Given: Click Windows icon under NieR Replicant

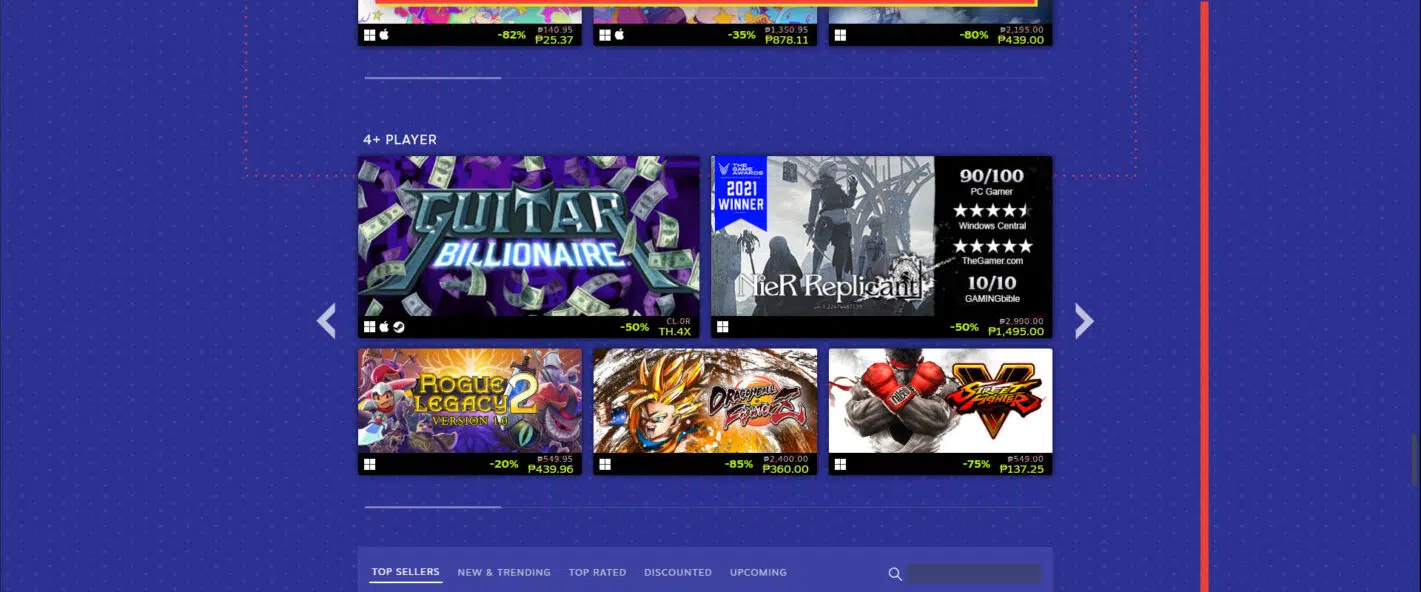Looking at the screenshot, I should pyautogui.click(x=723, y=327).
